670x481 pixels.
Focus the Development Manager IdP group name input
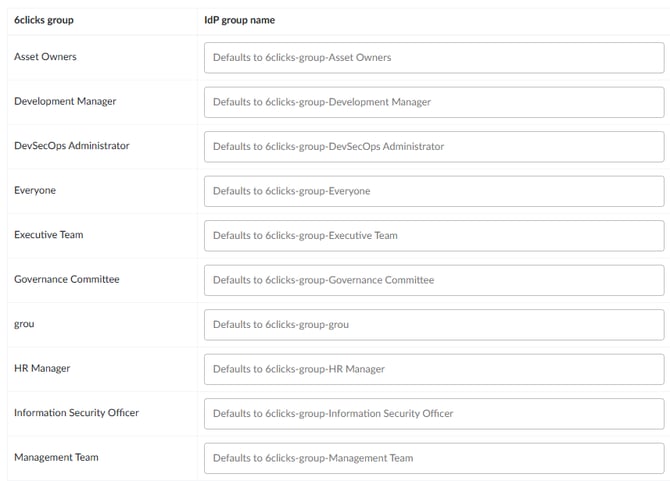point(433,102)
